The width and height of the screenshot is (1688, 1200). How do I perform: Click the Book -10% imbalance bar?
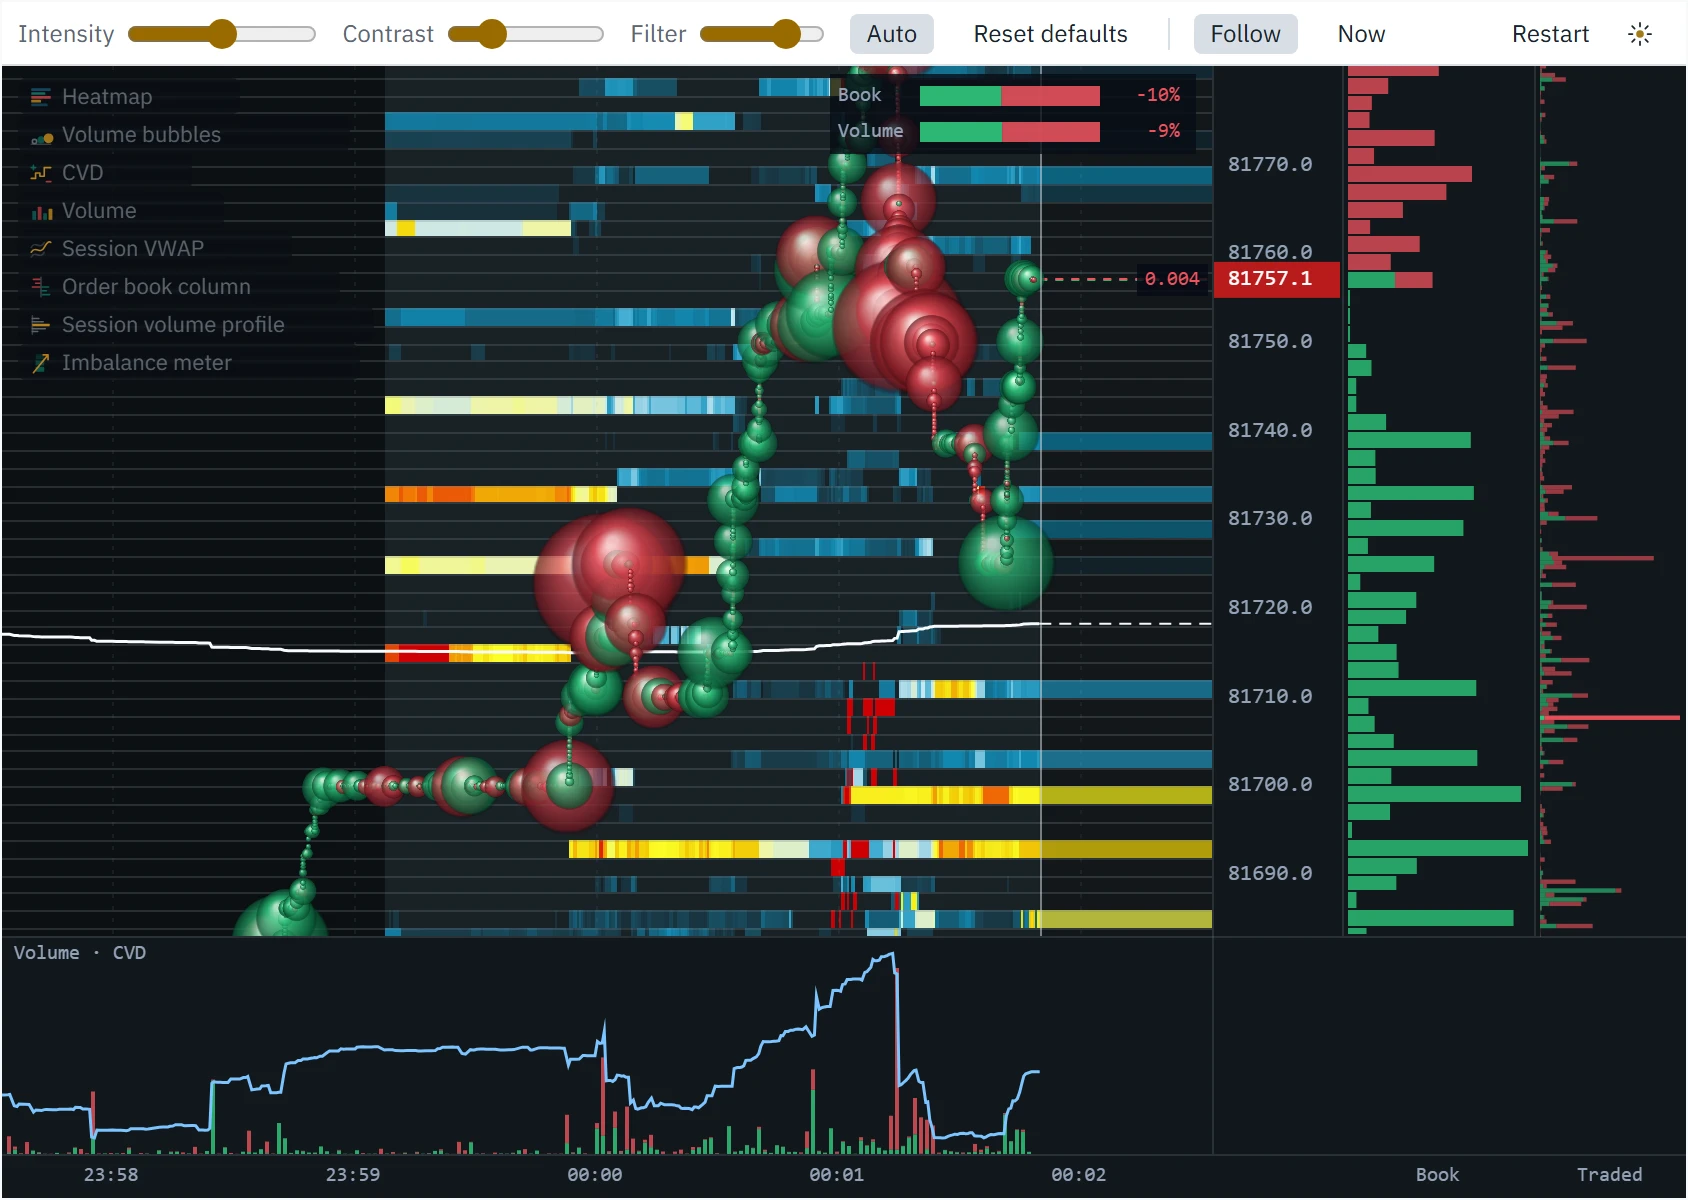[x=1010, y=96]
